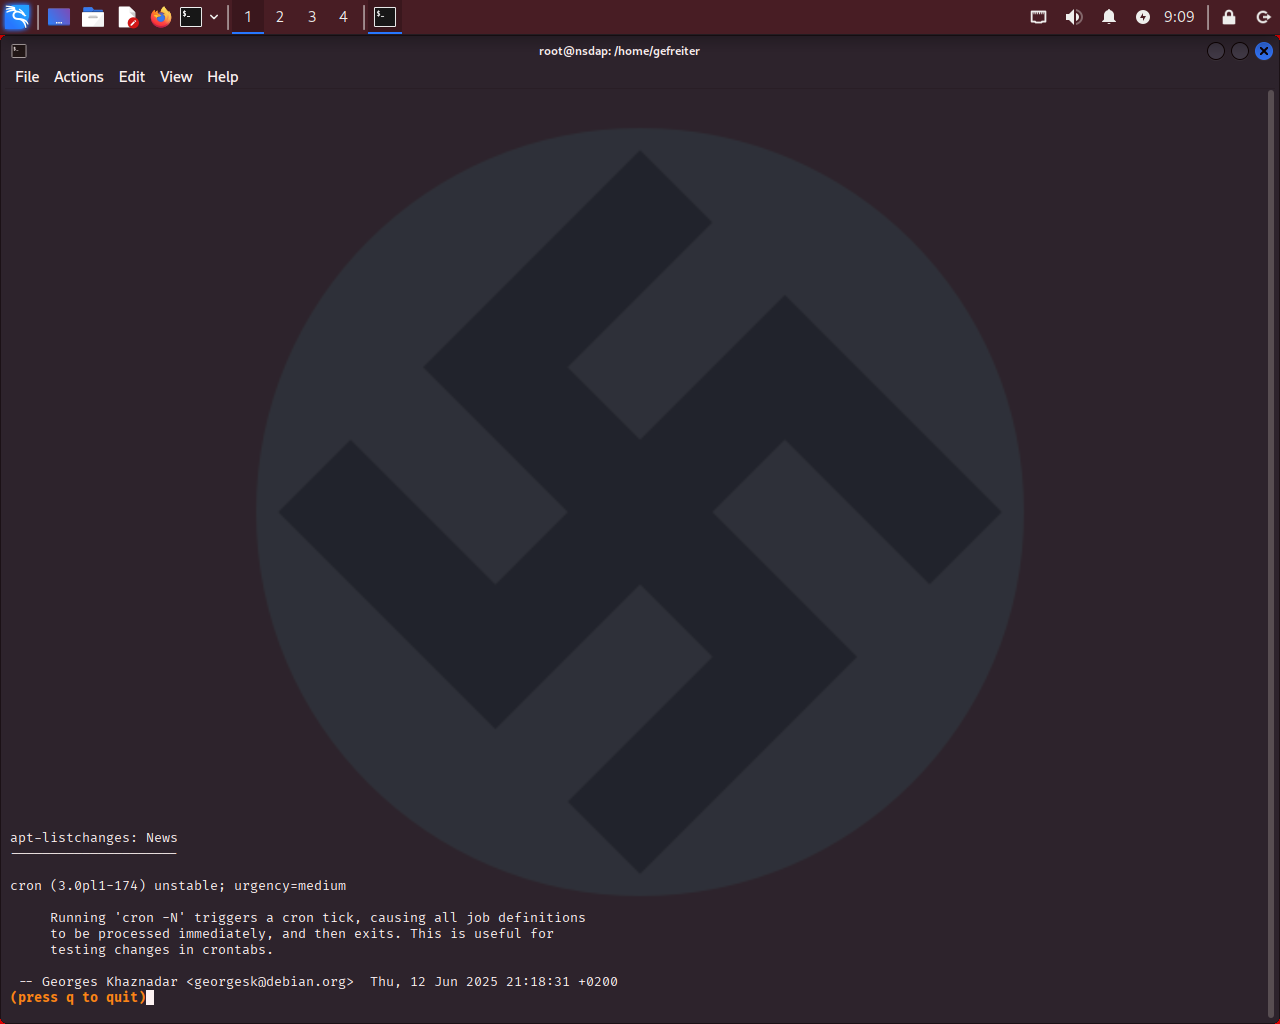This screenshot has width=1280, height=1024.
Task: Open the File menu
Action: click(x=27, y=77)
